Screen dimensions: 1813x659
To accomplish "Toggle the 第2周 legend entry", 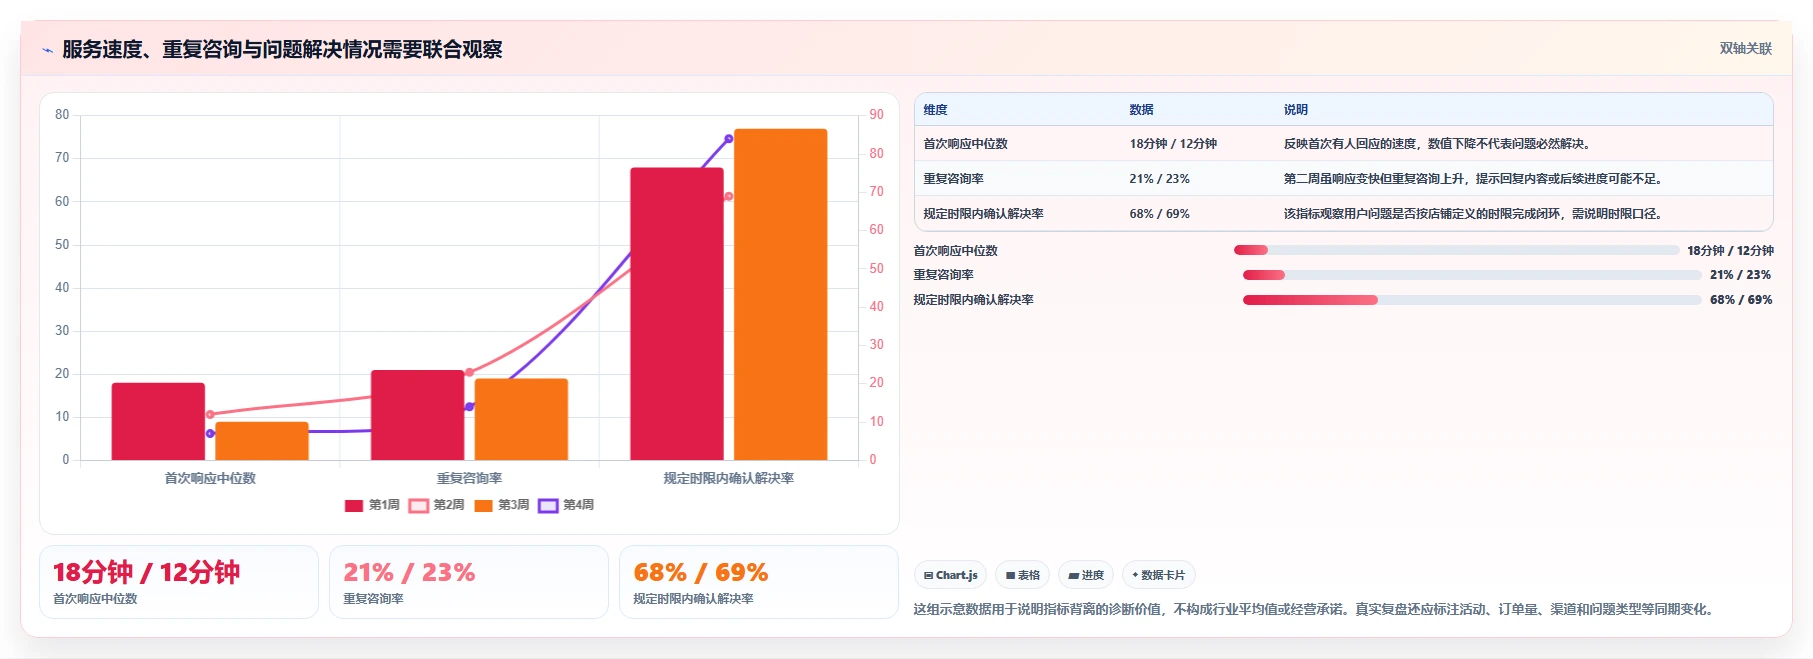I will click(437, 505).
